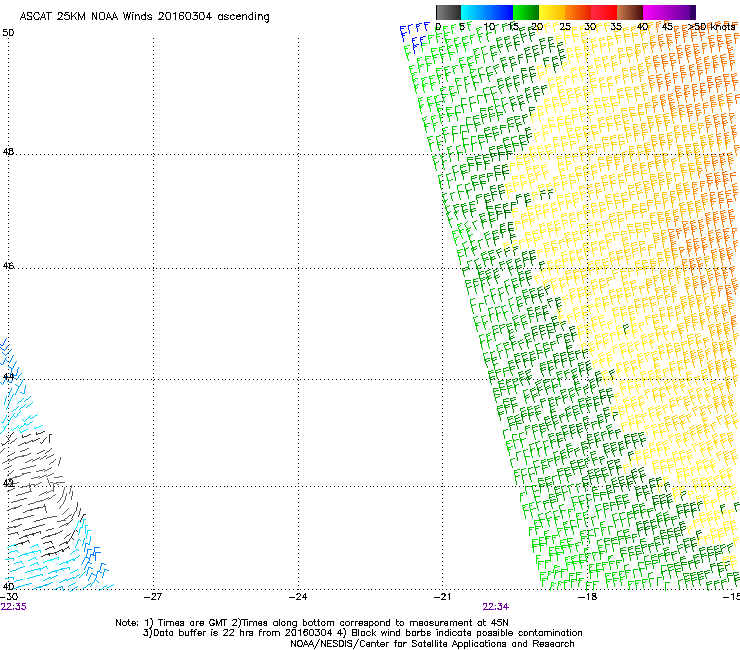
Task: Click the latitude label "50" on the left axis
Action: click(x=8, y=33)
